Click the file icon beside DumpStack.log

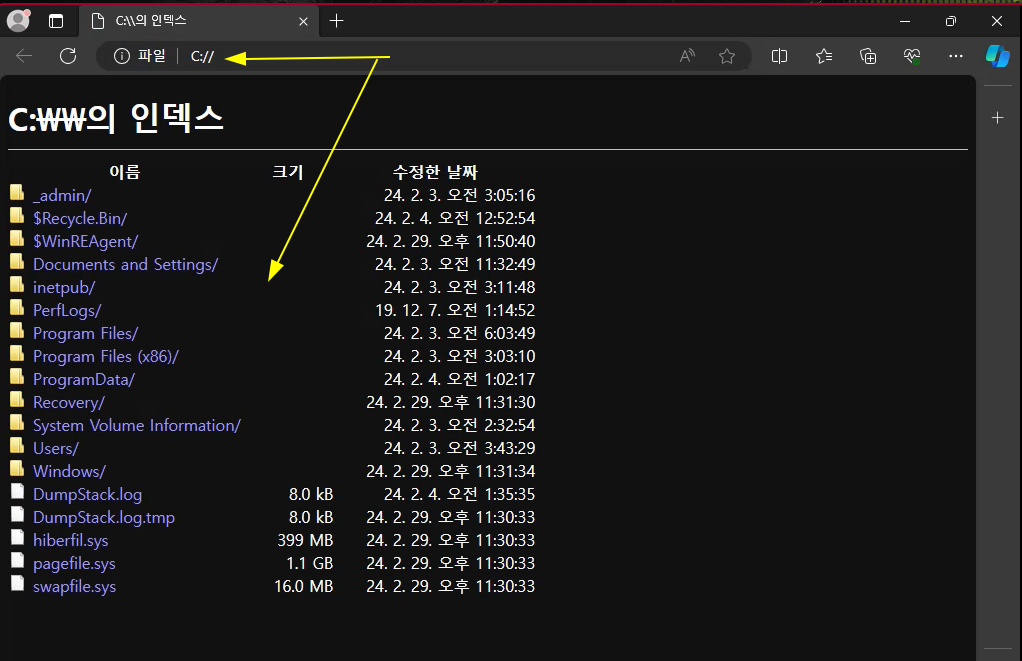(18, 492)
